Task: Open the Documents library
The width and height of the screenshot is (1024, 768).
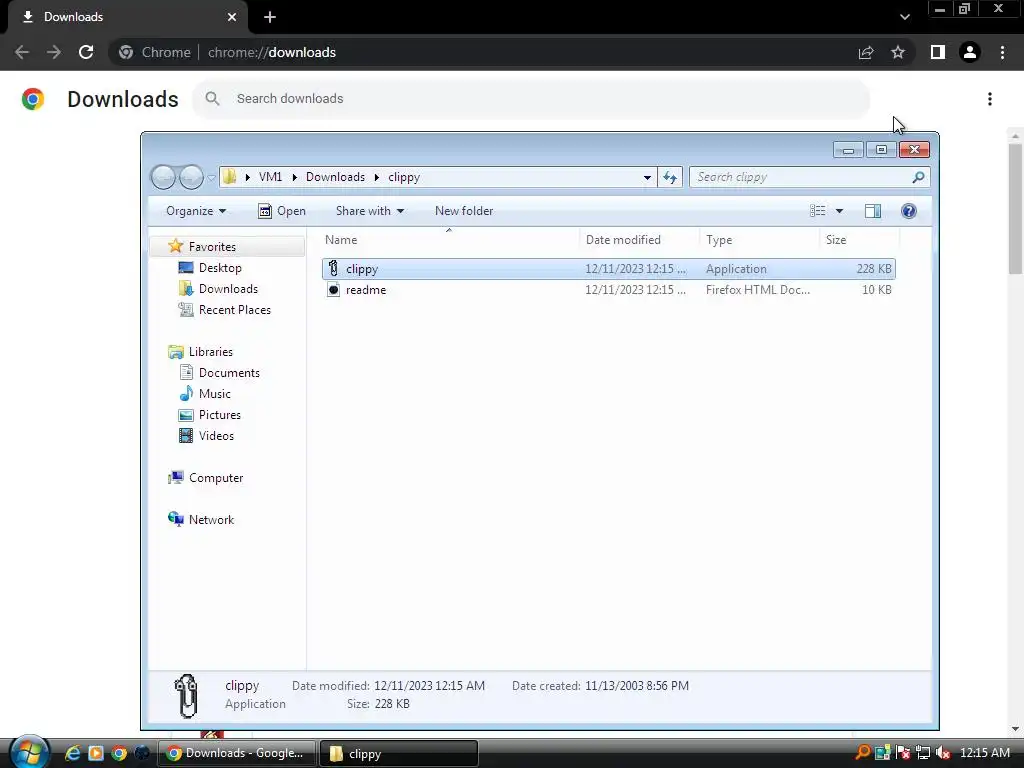Action: pyautogui.click(x=229, y=372)
